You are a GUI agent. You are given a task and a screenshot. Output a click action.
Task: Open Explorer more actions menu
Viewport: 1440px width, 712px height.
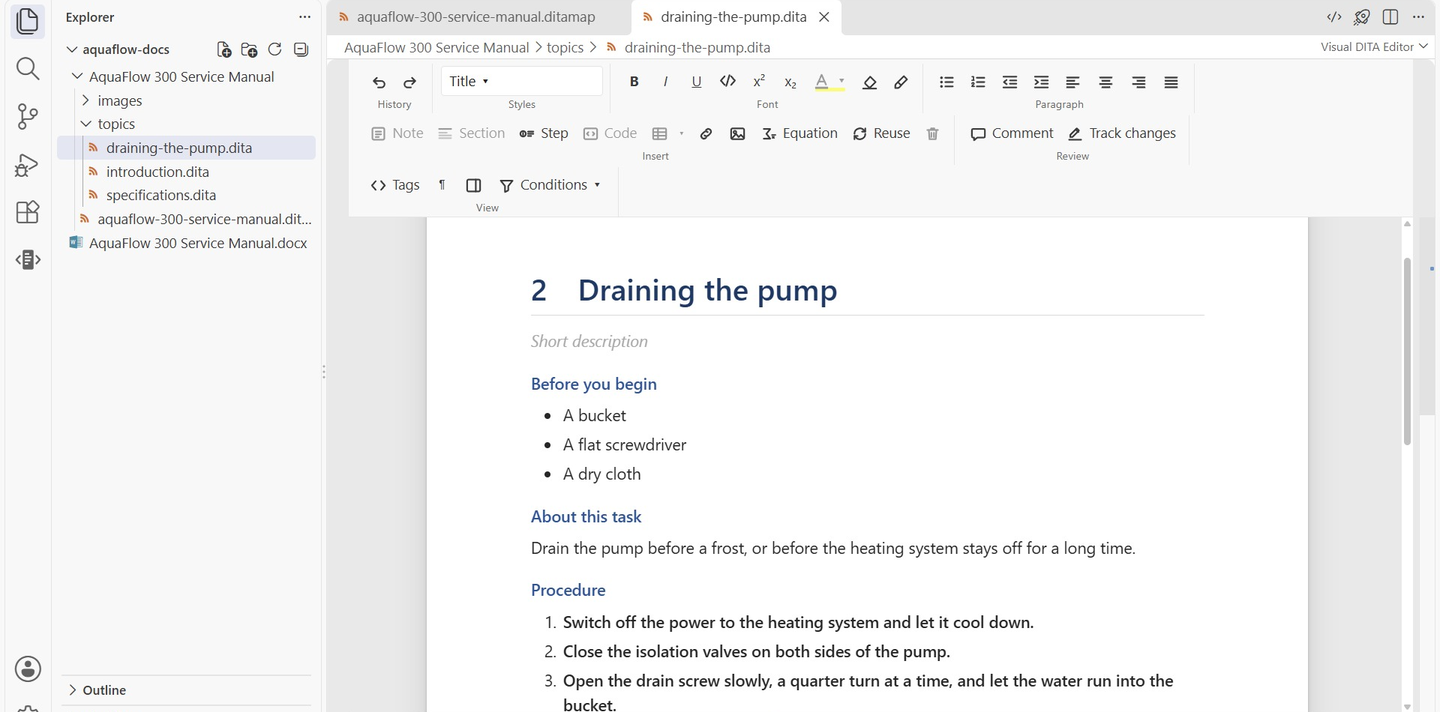click(x=305, y=17)
